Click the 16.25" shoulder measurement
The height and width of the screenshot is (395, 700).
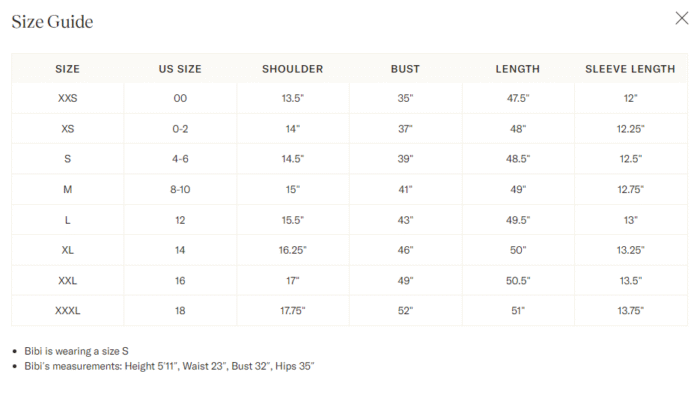[292, 250]
